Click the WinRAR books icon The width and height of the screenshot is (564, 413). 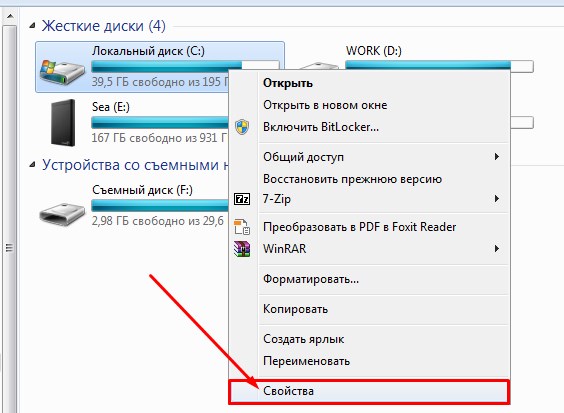242,249
